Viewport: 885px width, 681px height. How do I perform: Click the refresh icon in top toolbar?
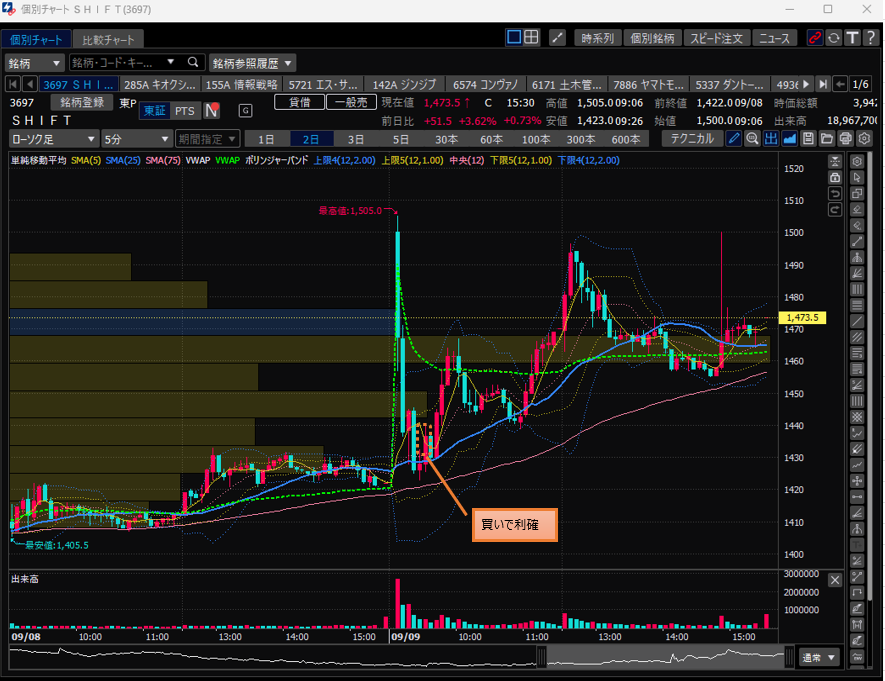(834, 38)
